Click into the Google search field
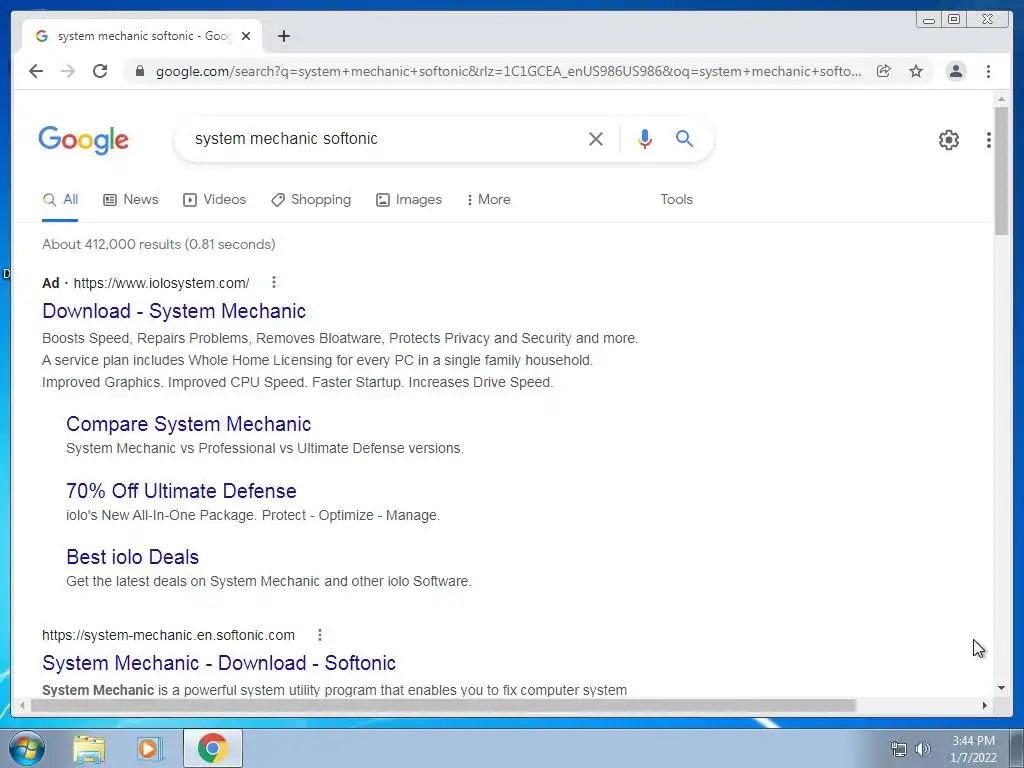1024x768 pixels. click(x=385, y=139)
